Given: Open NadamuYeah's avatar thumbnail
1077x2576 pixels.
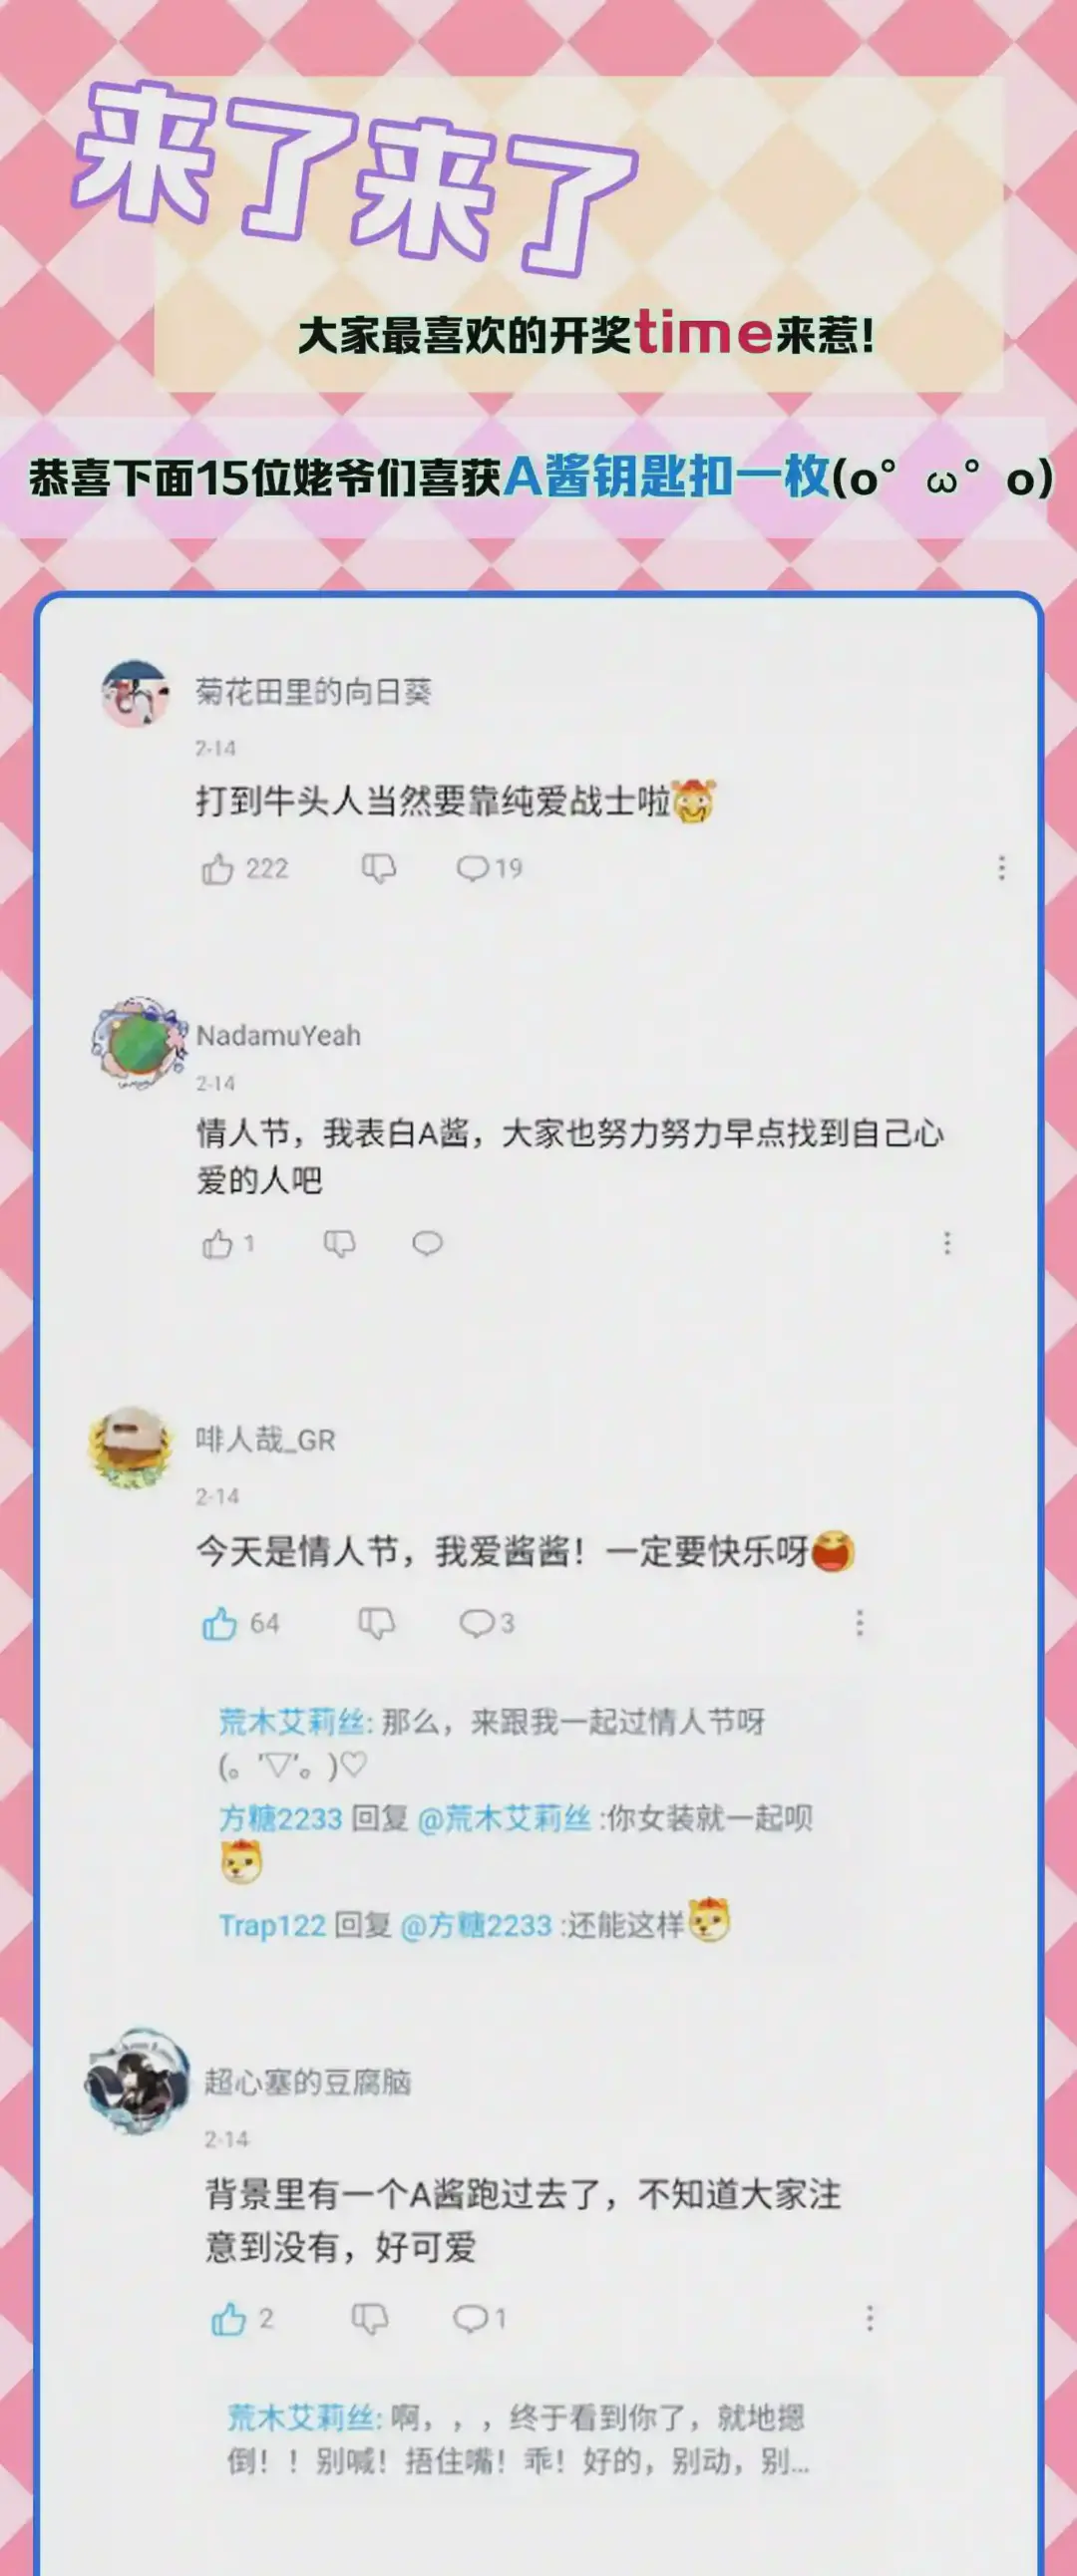Looking at the screenshot, I should (x=140, y=1041).
